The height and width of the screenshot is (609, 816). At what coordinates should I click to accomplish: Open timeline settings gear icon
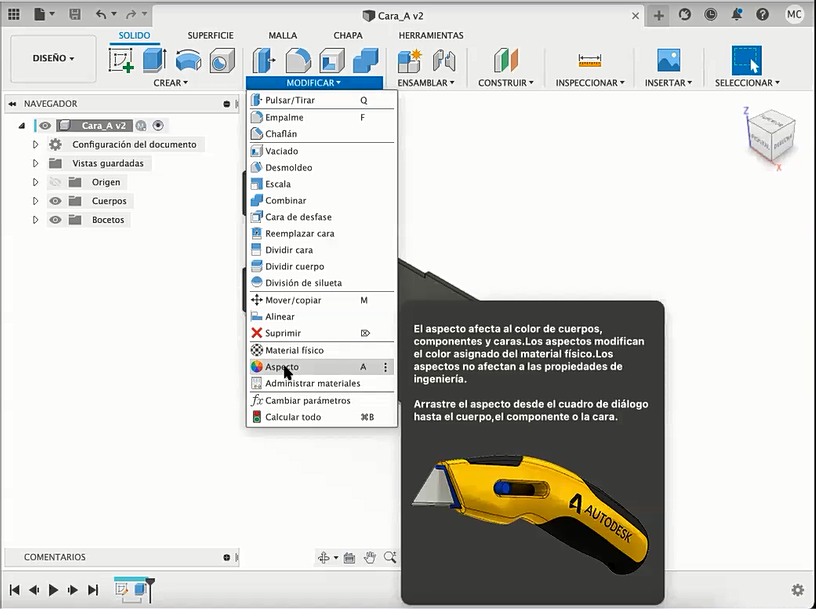pyautogui.click(x=798, y=590)
